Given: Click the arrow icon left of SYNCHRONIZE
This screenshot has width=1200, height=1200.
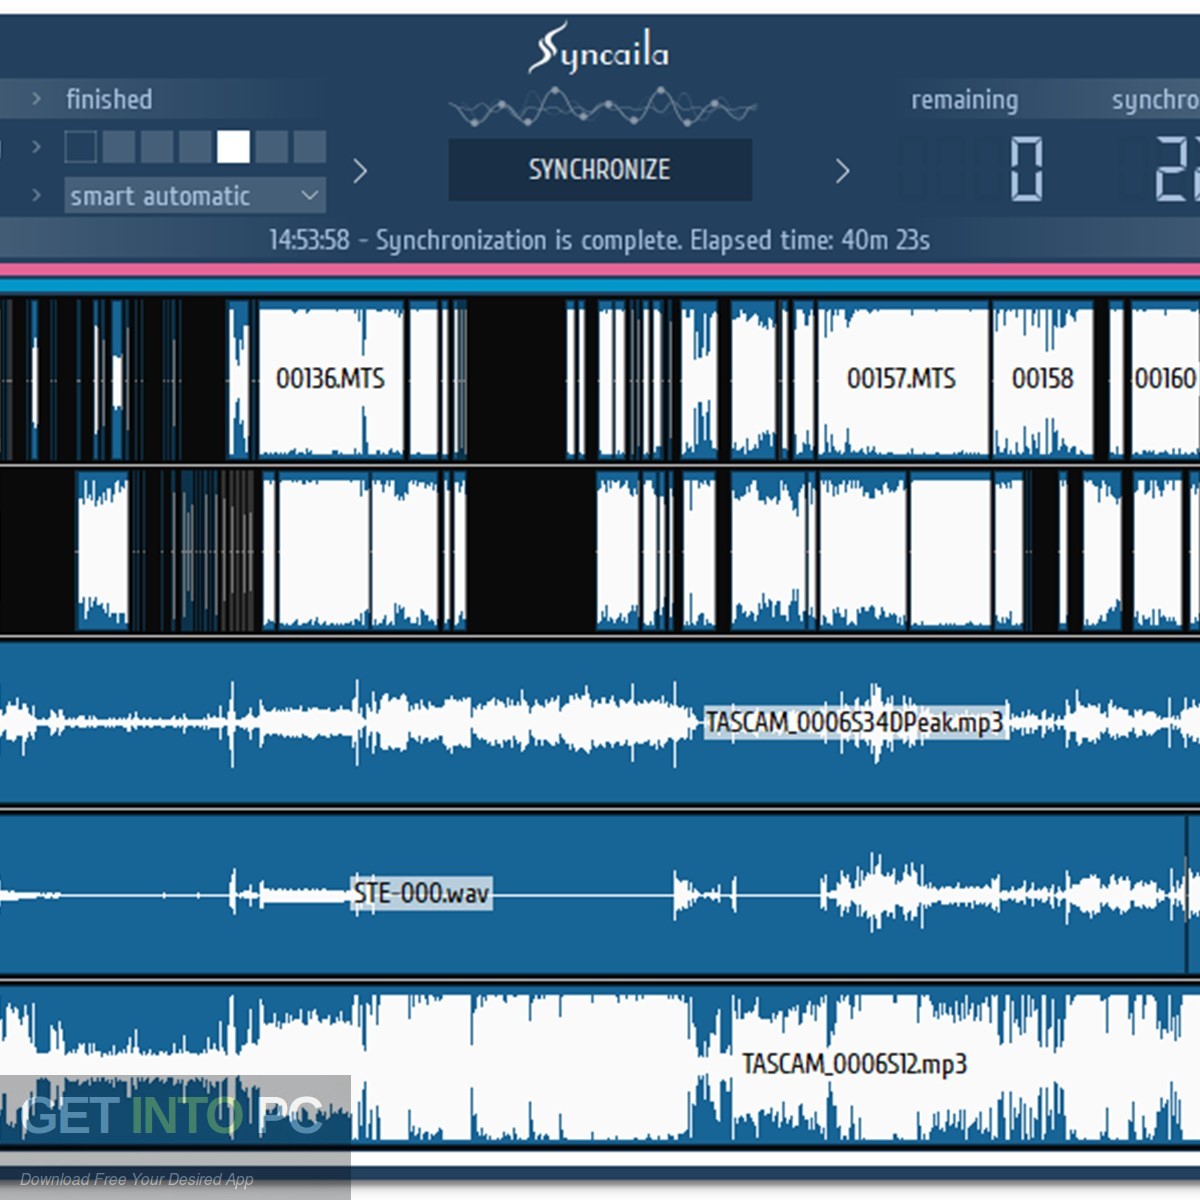Looking at the screenshot, I should 361,171.
